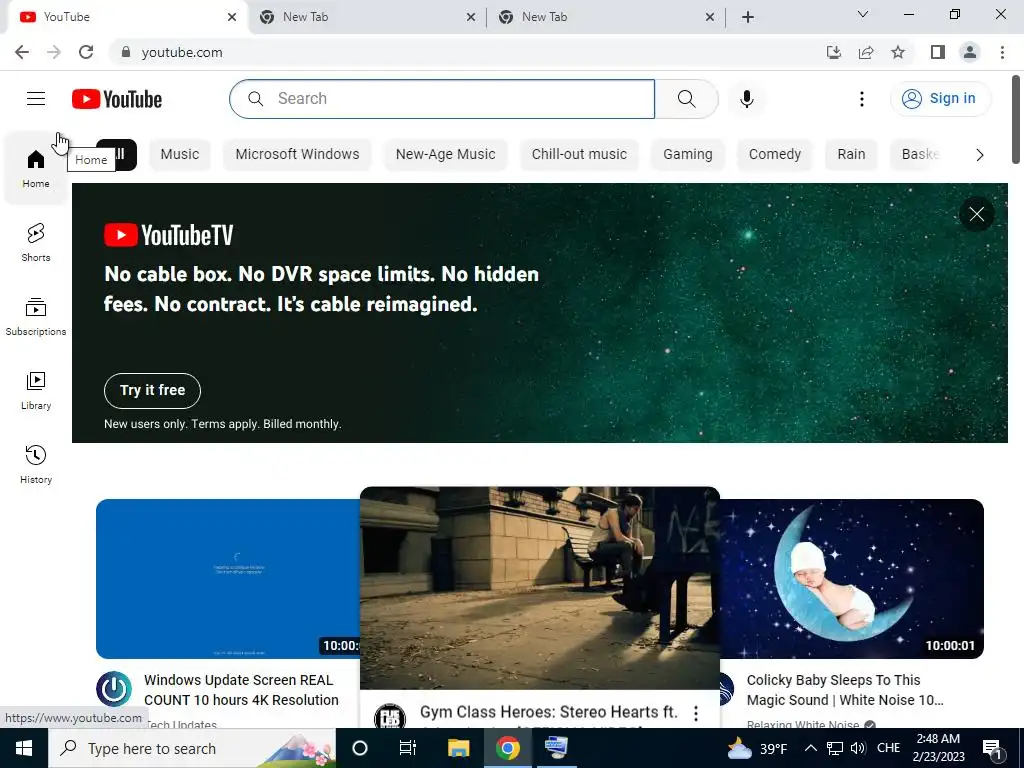
Task: Switch to the second New Tab
Action: point(366,17)
